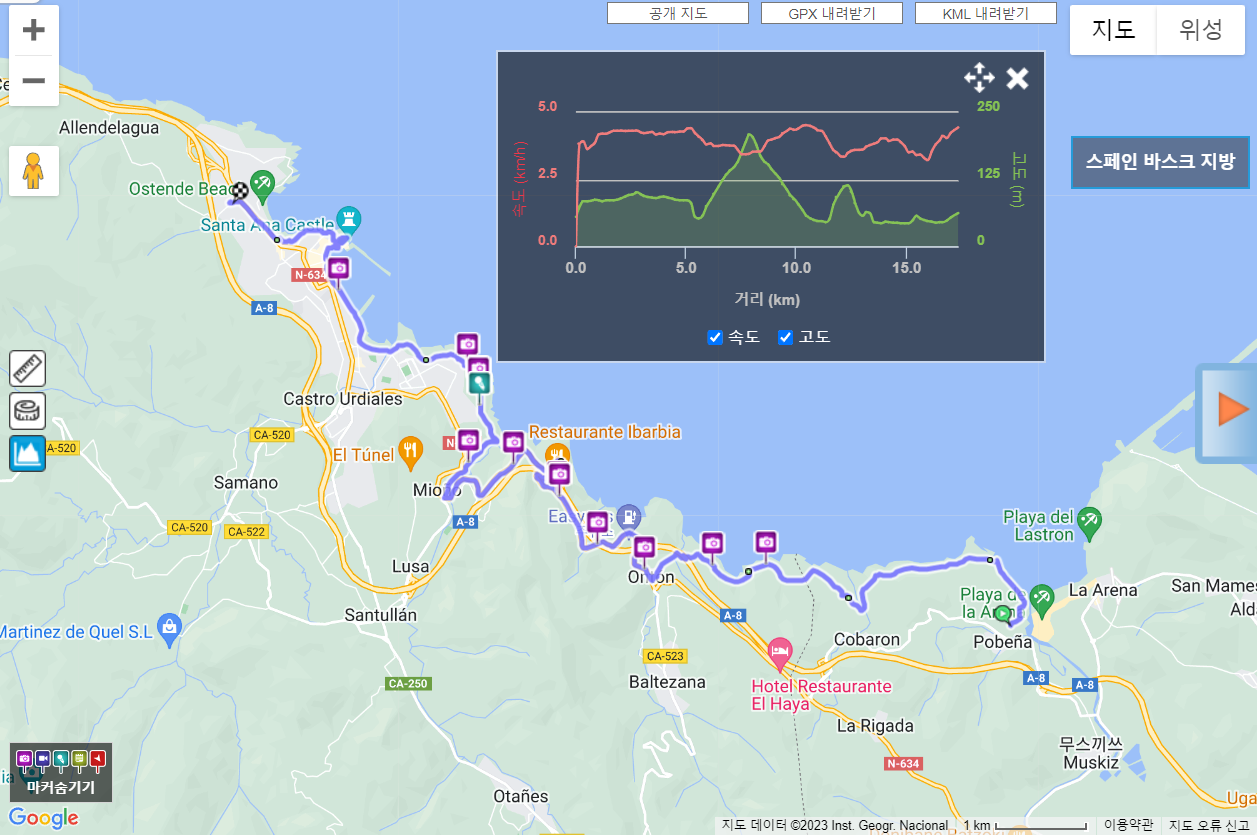
Task: Open camera marker above Onton label
Action: [x=644, y=547]
